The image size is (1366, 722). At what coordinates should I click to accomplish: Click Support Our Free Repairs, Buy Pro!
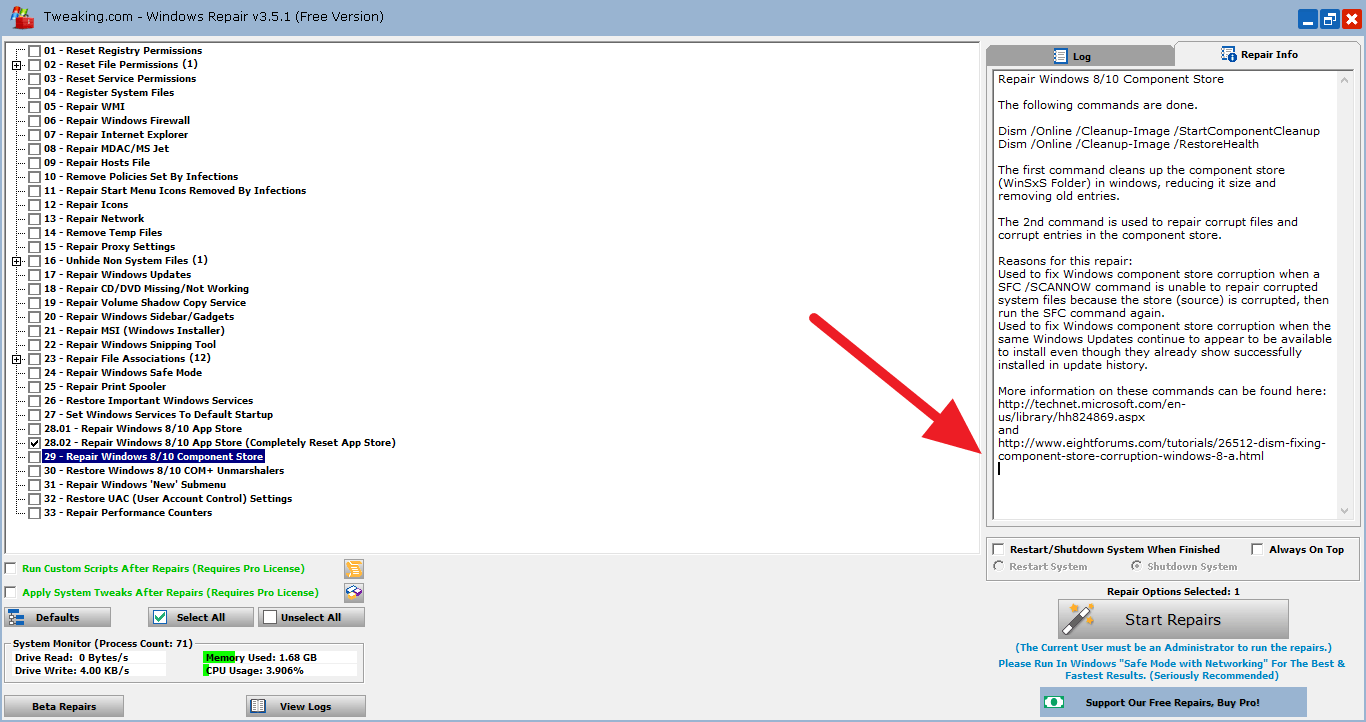(1173, 702)
